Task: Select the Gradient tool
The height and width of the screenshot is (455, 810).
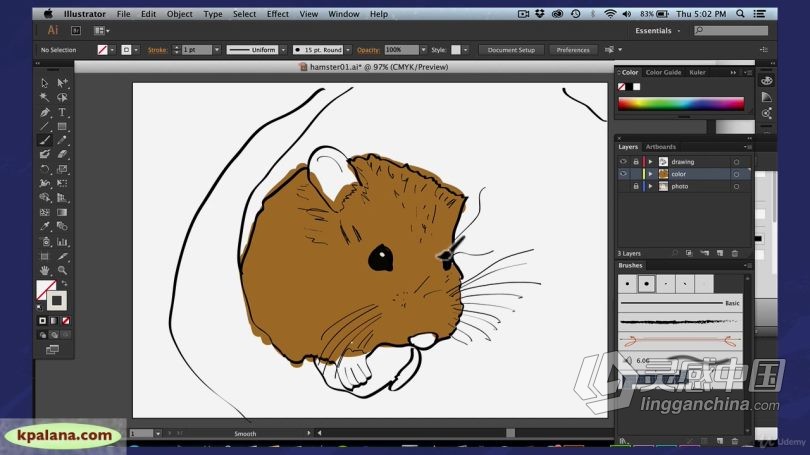Action: (x=62, y=212)
